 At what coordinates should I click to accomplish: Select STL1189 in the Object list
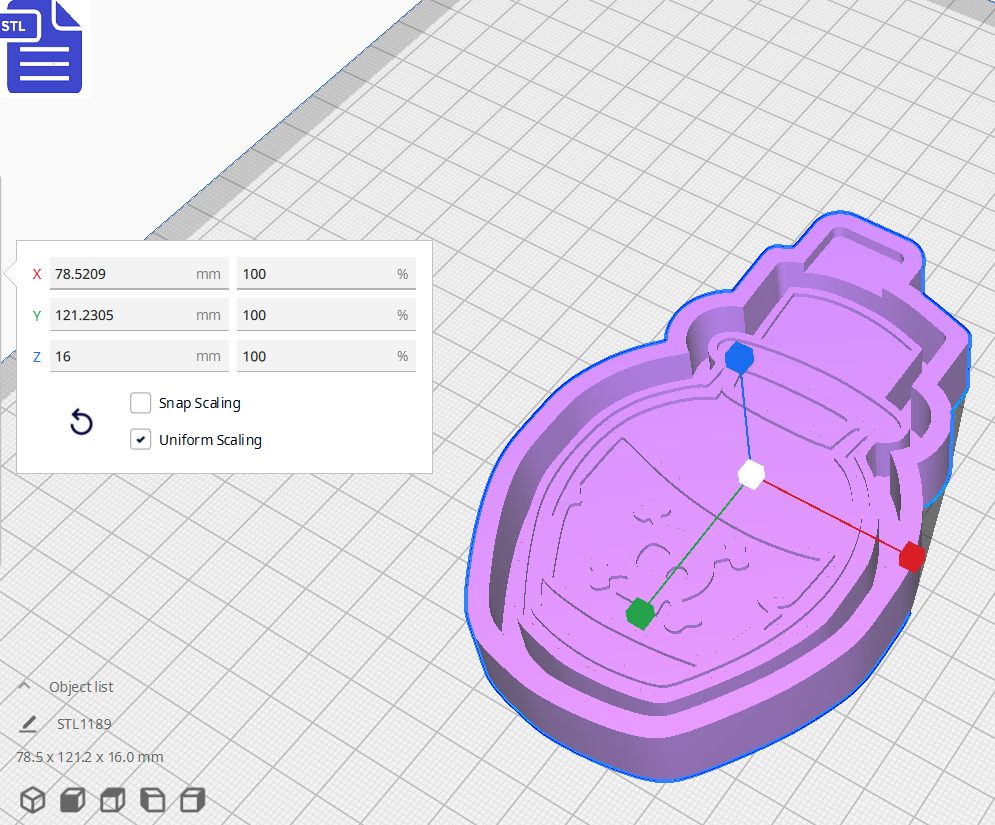tap(85, 723)
